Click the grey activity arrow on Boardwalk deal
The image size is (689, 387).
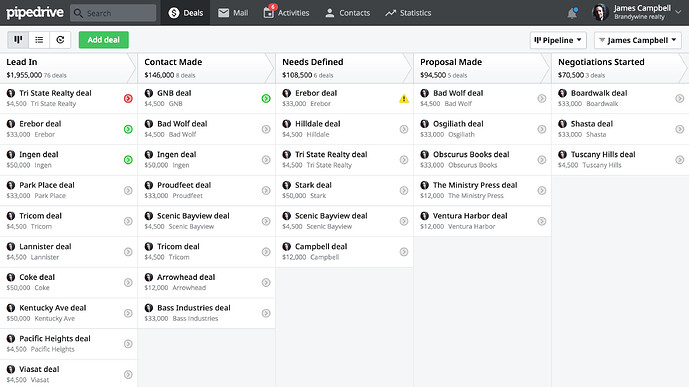click(679, 98)
